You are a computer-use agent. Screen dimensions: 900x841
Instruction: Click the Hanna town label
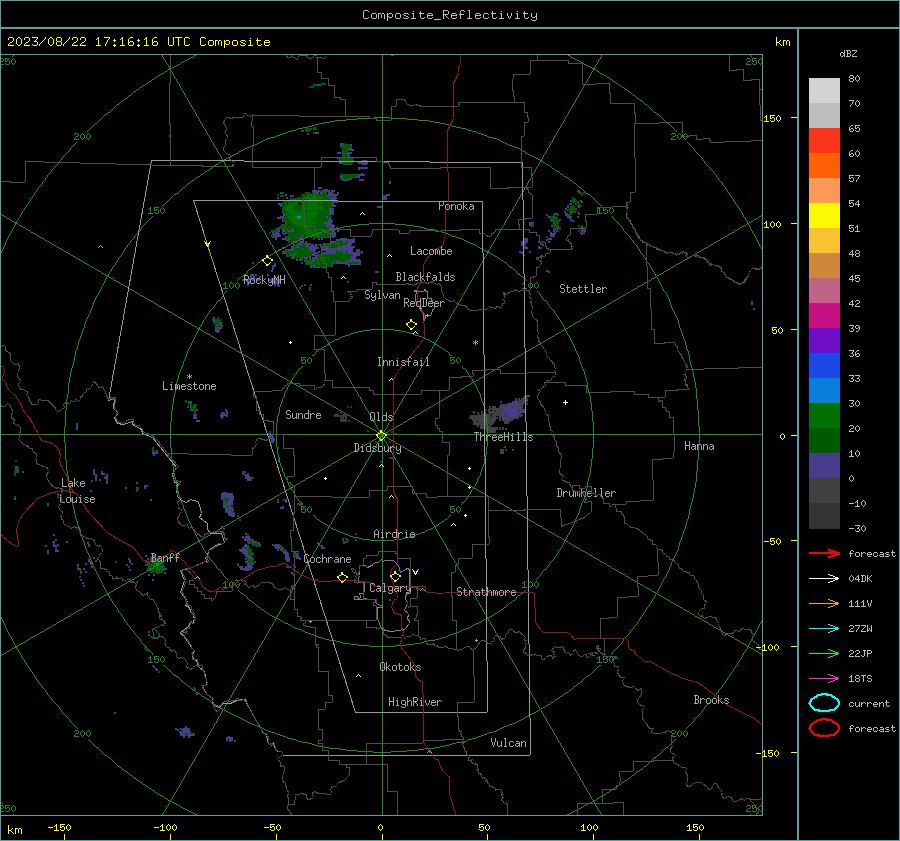pyautogui.click(x=699, y=446)
